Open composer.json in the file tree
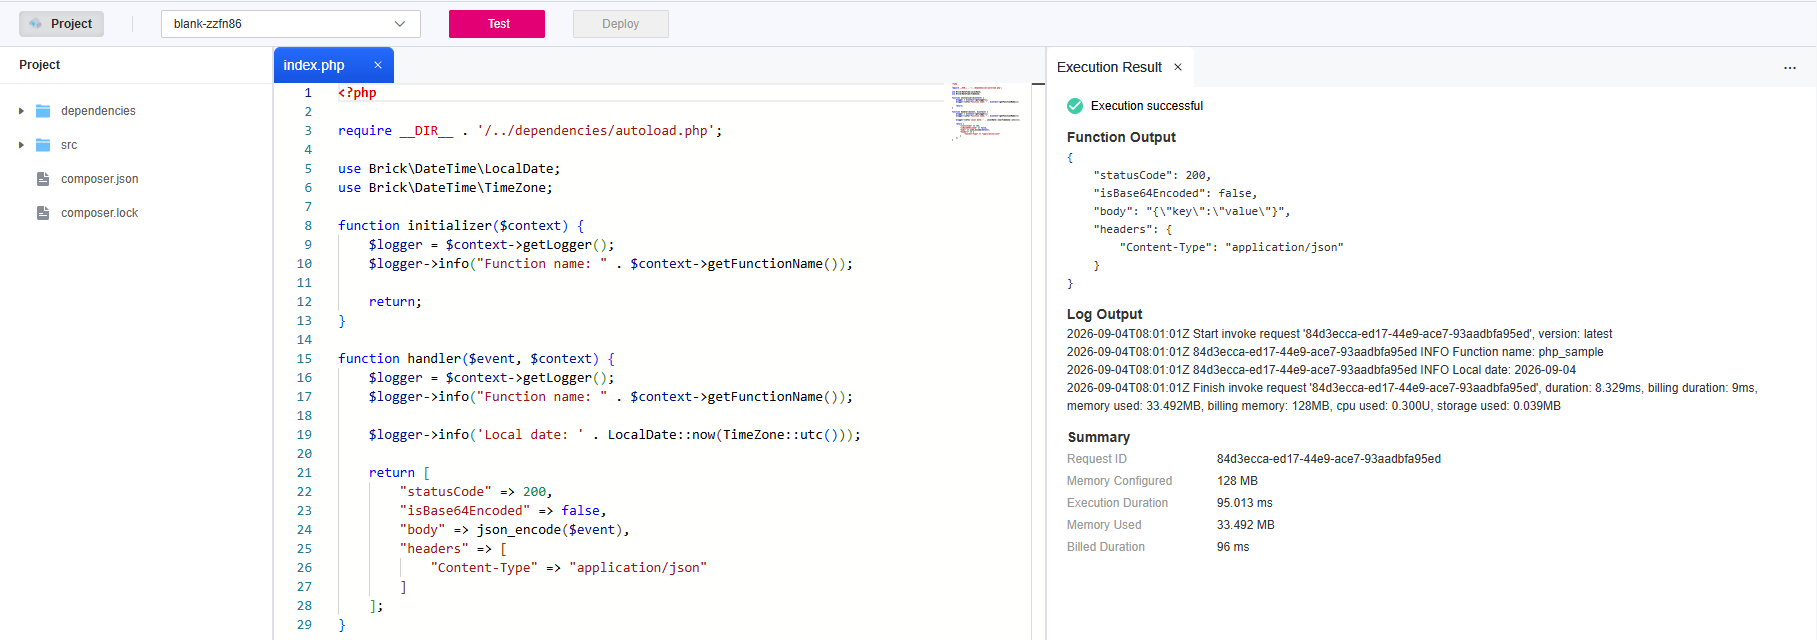 tap(100, 179)
